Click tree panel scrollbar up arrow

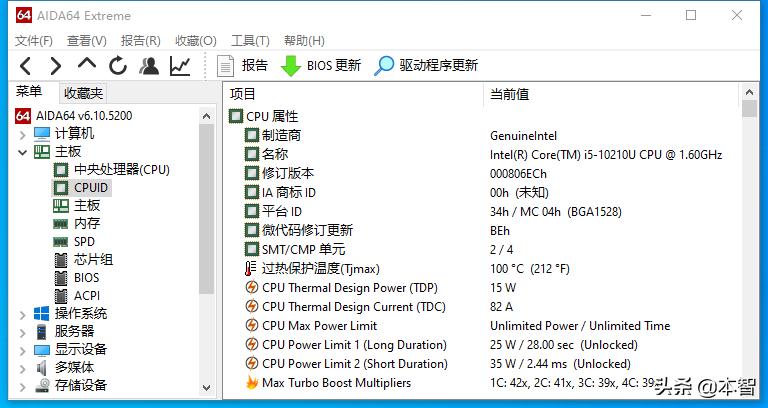(x=207, y=116)
